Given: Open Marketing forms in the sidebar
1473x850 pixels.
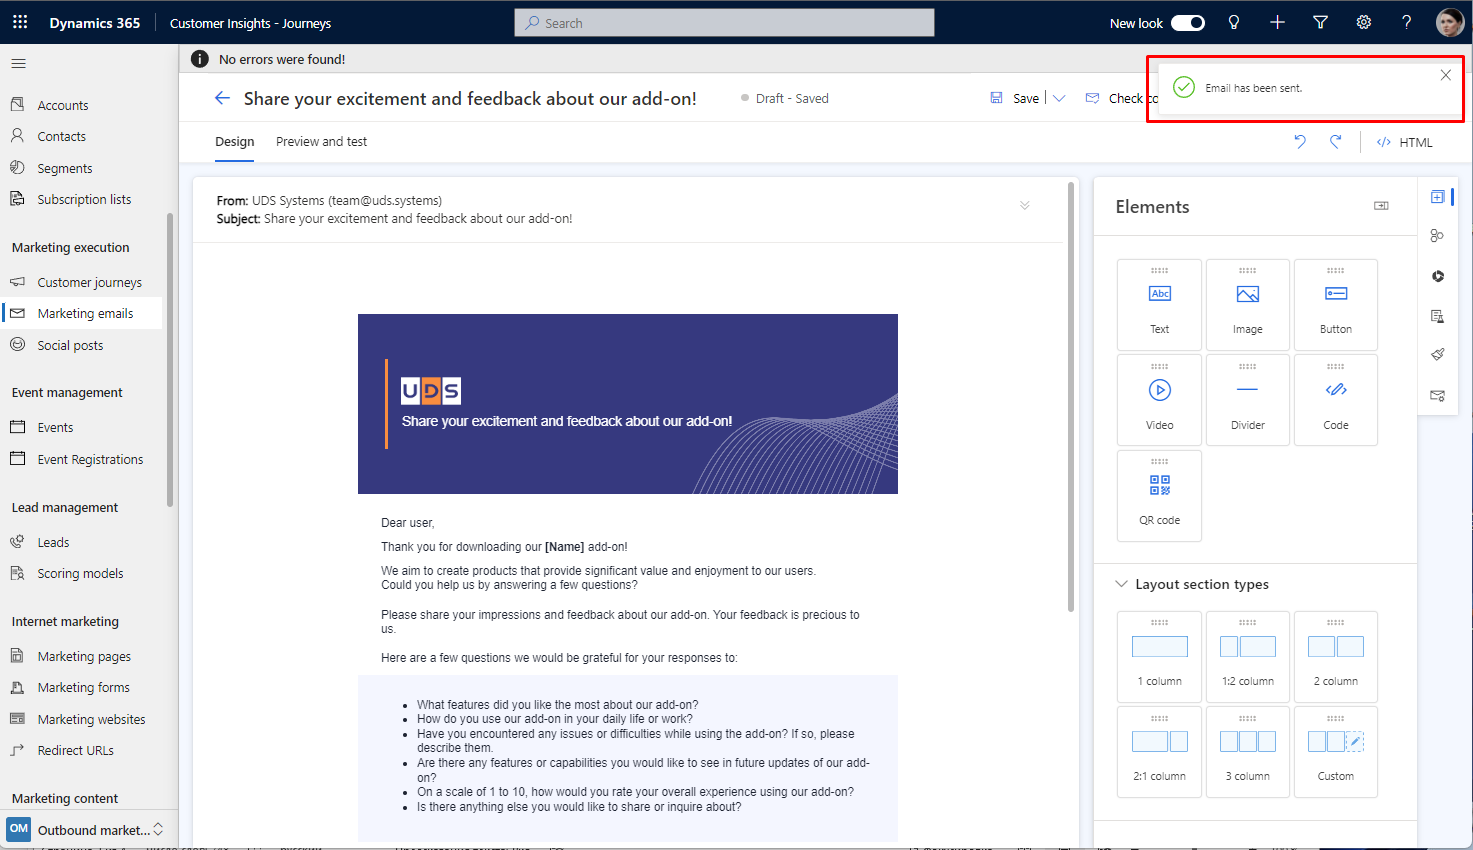Looking at the screenshot, I should [x=82, y=687].
